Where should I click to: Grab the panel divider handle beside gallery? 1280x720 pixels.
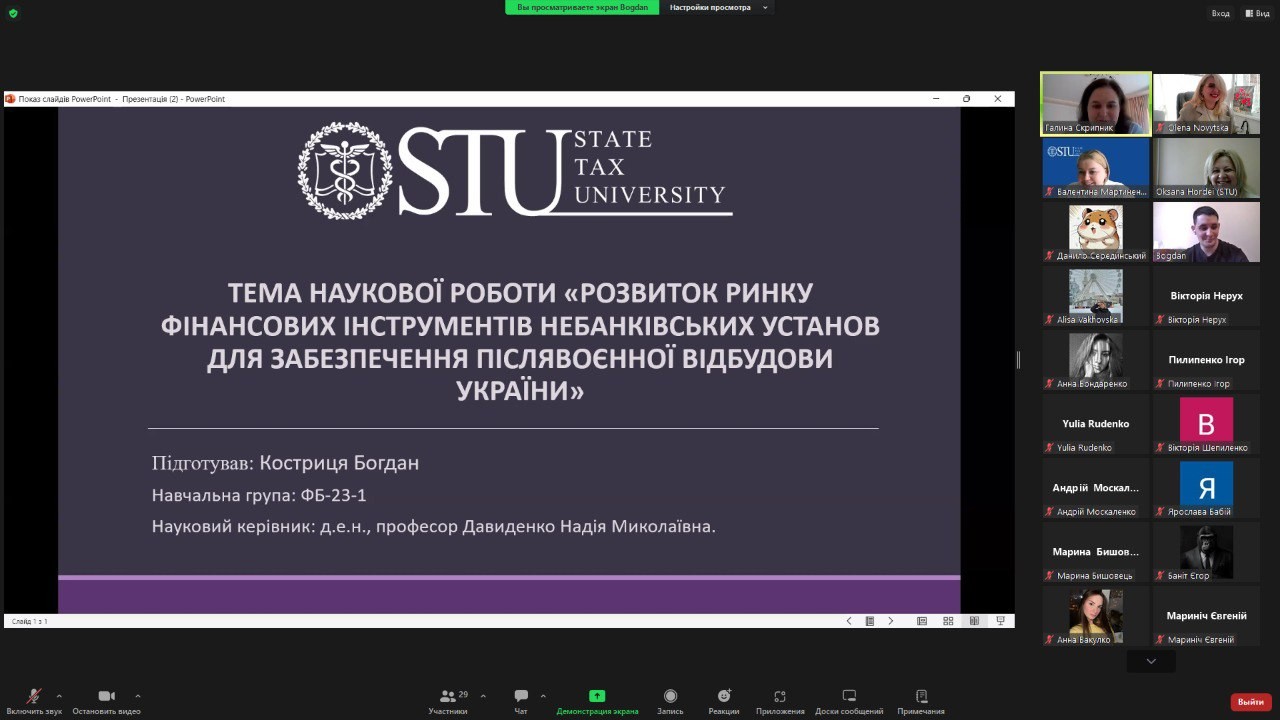tap(1018, 360)
